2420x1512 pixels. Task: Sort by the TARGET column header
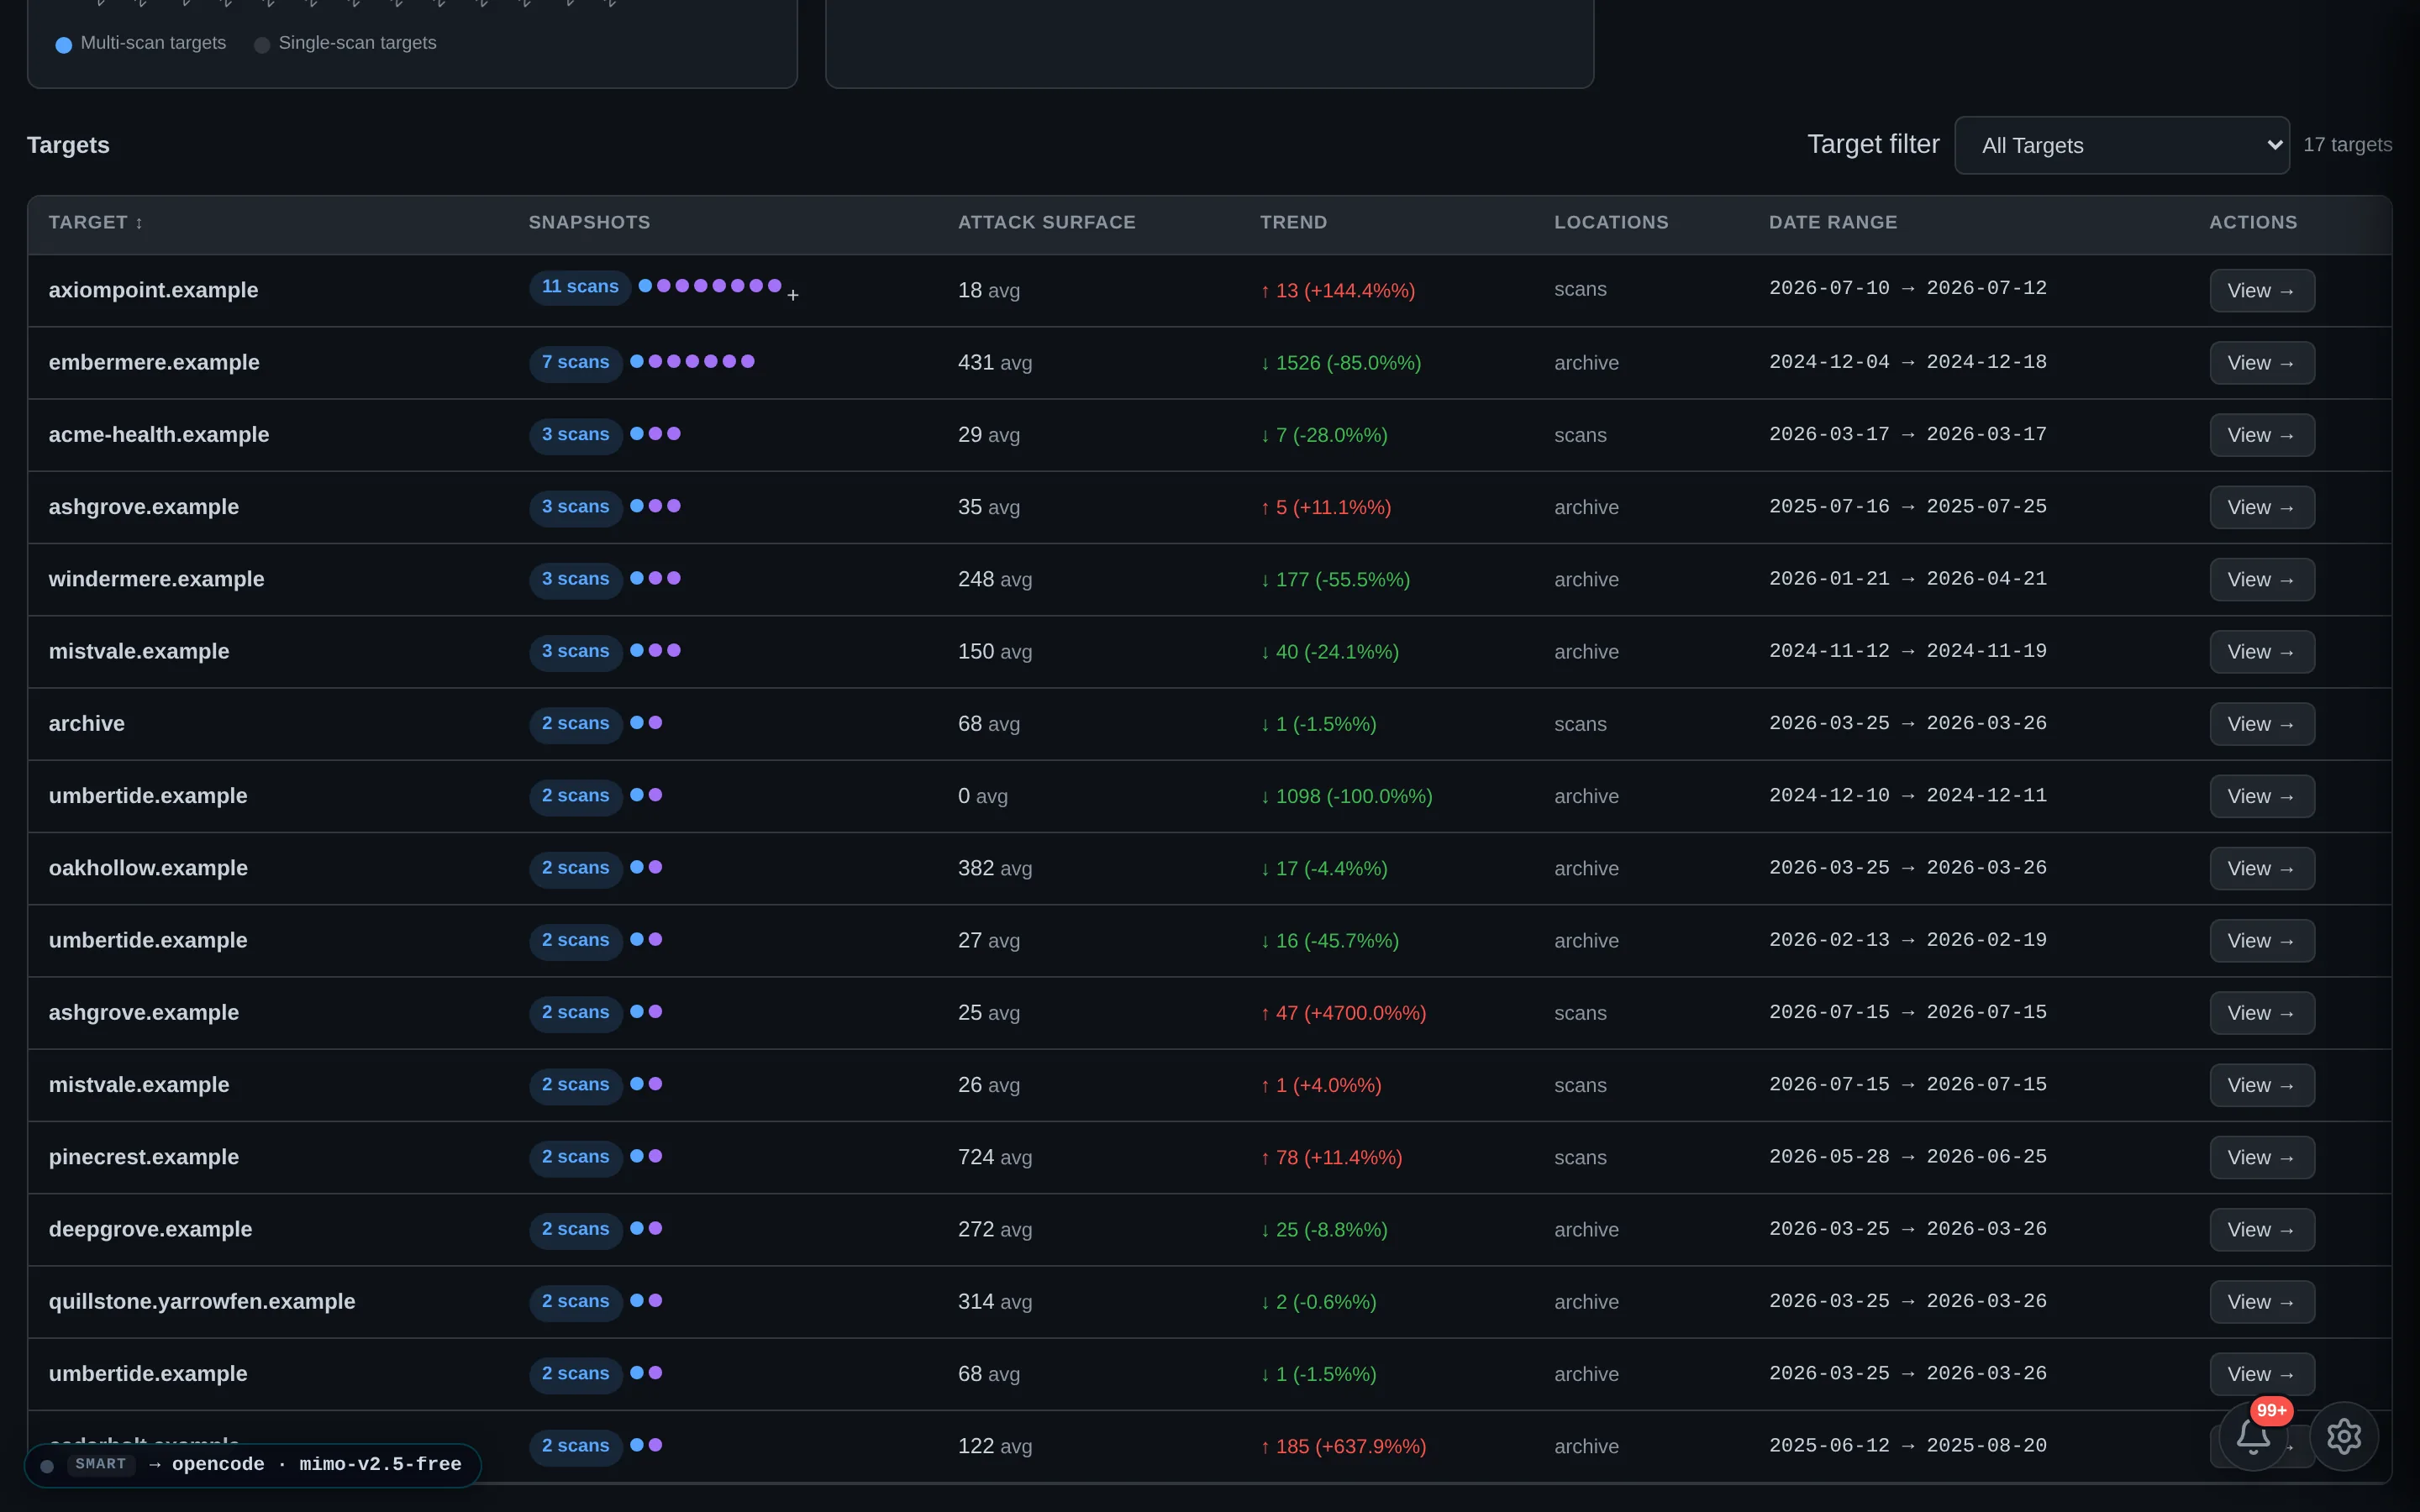point(96,222)
